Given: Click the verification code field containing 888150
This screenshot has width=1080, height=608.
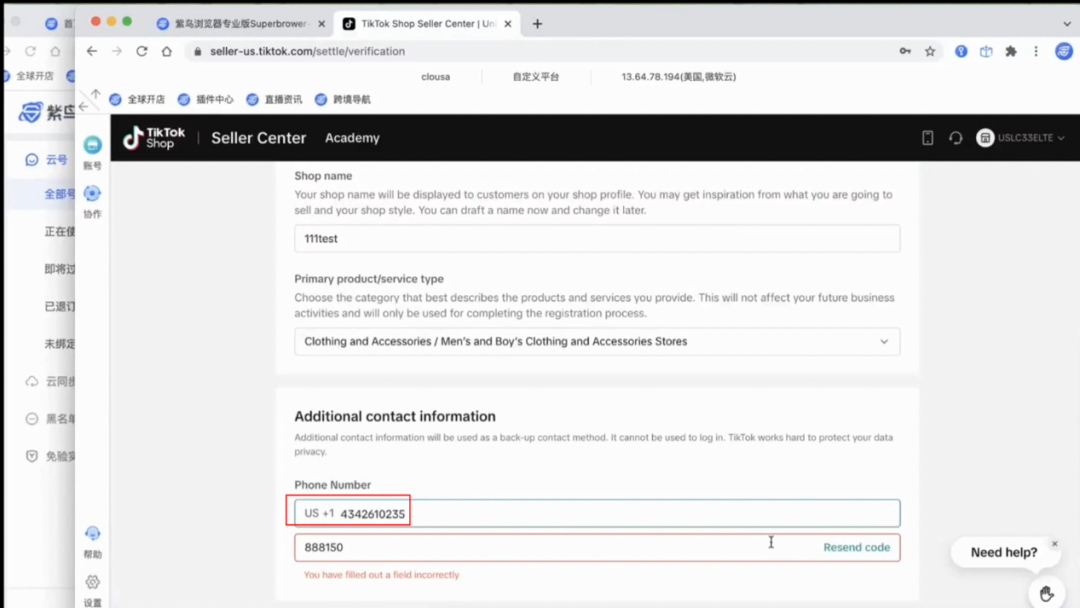Looking at the screenshot, I should click(x=530, y=548).
